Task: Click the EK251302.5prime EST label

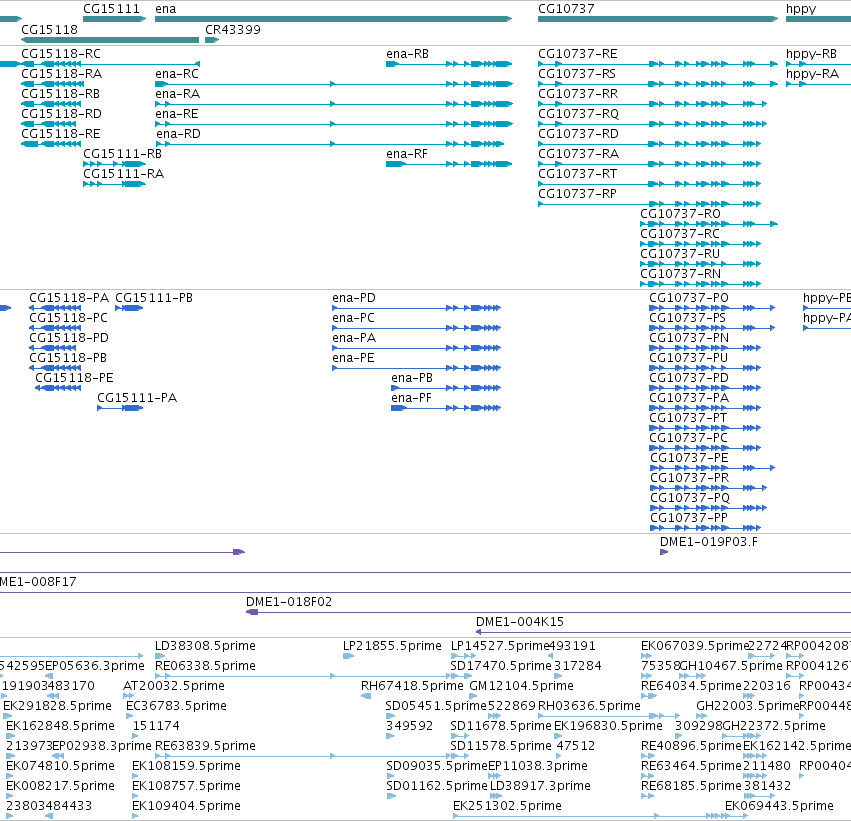Action: click(x=507, y=806)
